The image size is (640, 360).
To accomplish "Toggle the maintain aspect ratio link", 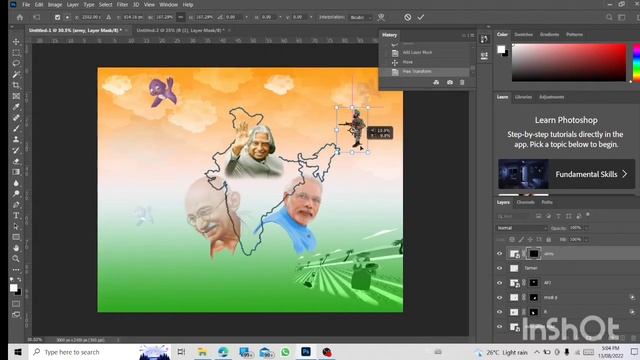I will point(181,17).
